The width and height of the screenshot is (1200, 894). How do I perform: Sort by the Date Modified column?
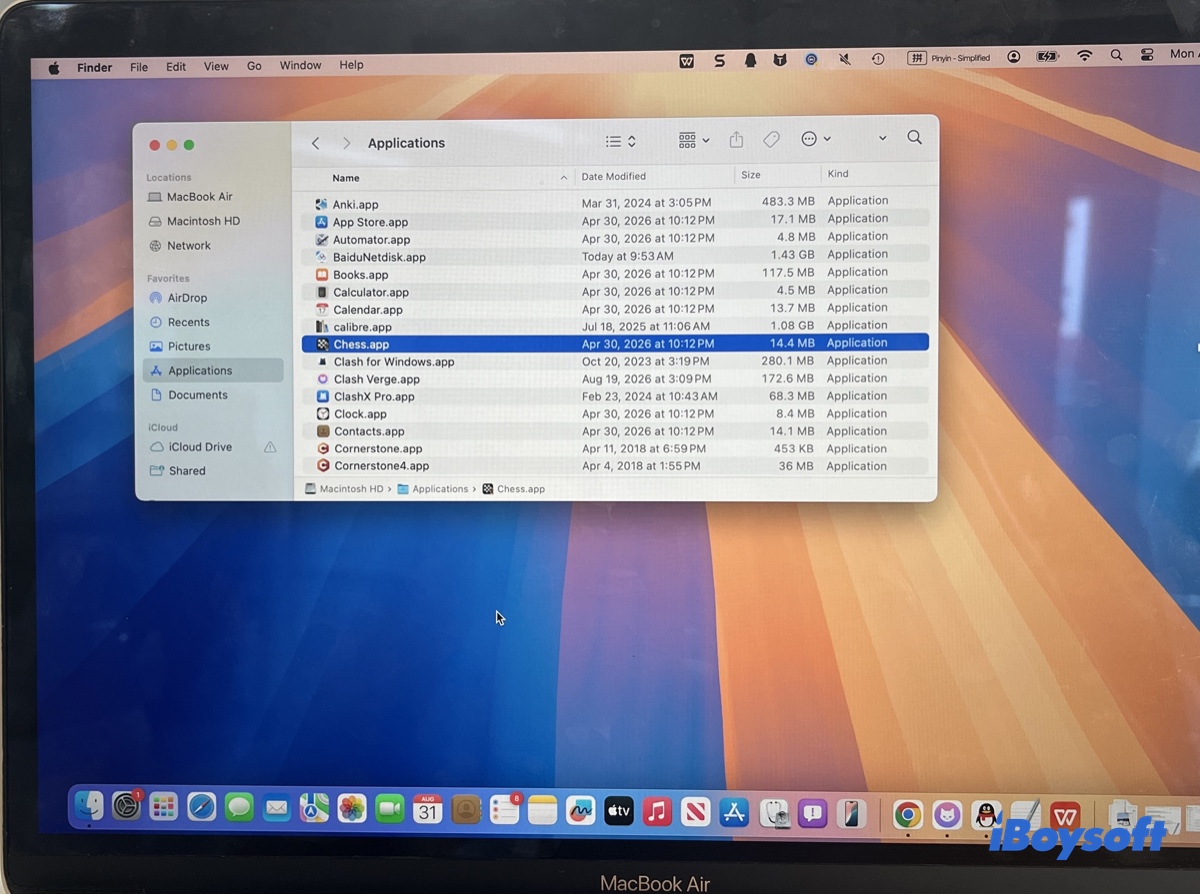coord(614,176)
